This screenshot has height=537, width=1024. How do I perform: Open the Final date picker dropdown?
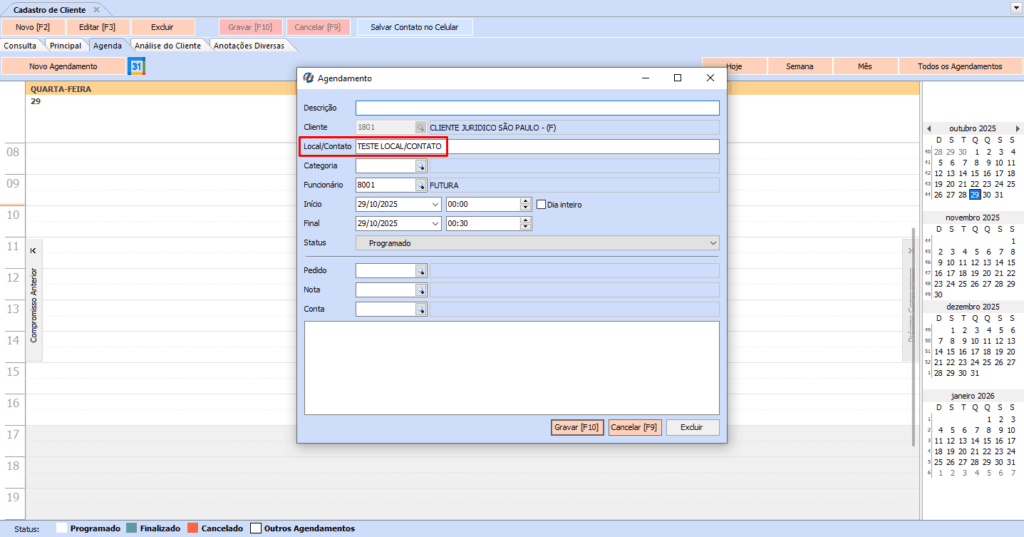click(x=434, y=224)
